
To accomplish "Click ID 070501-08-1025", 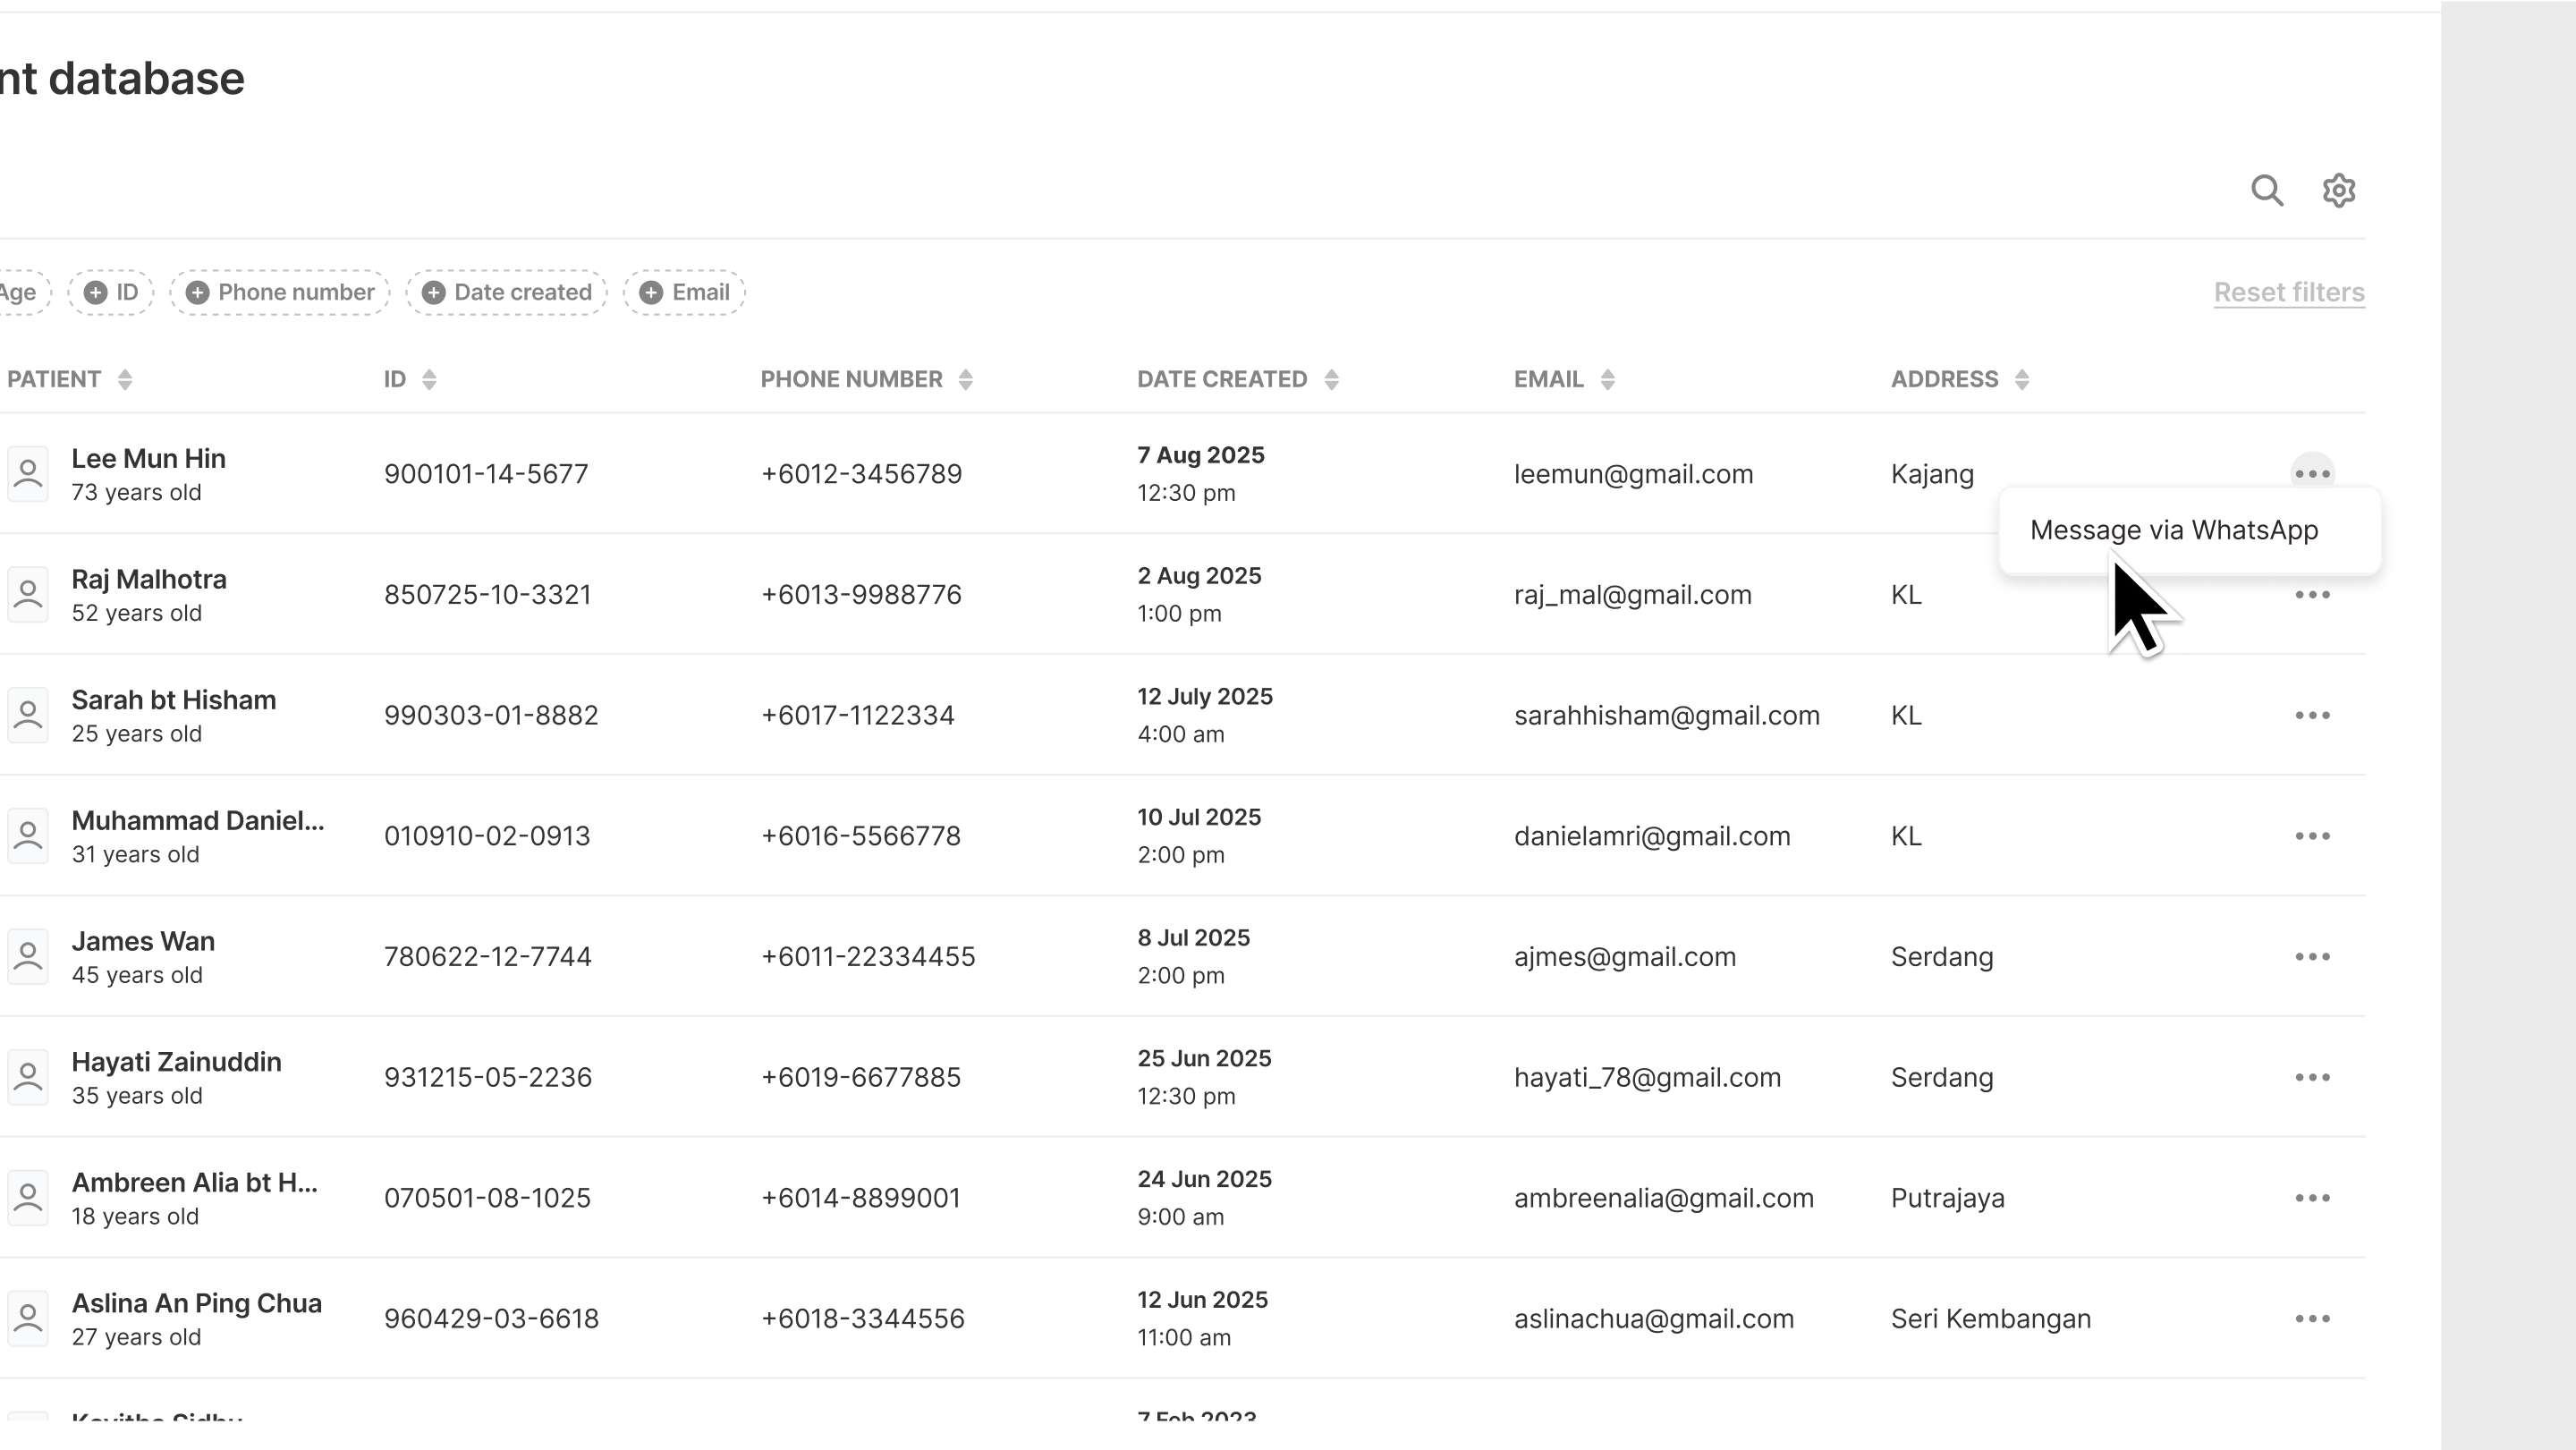I will pos(487,1198).
